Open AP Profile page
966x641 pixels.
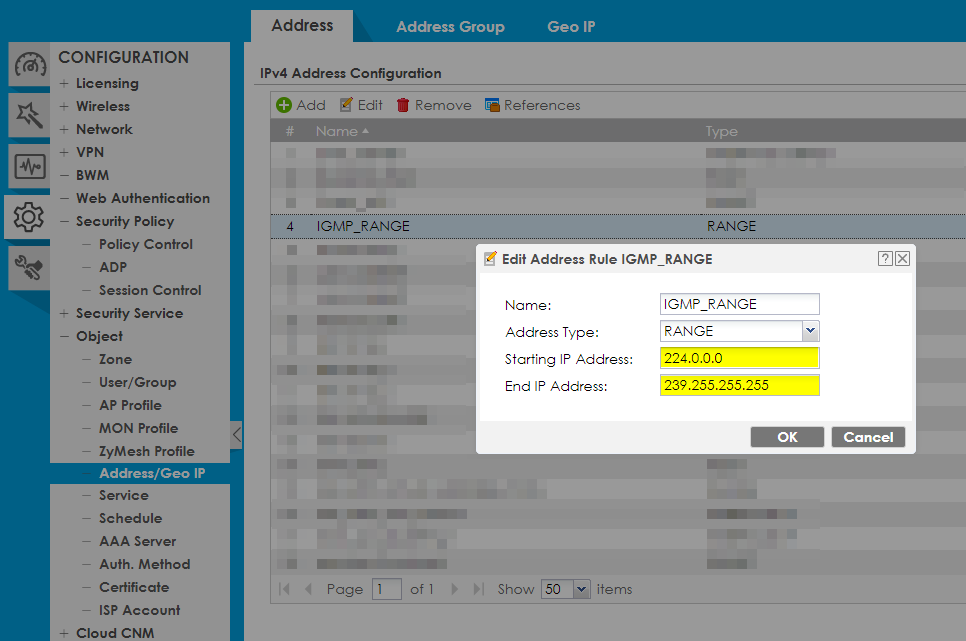pyautogui.click(x=131, y=406)
